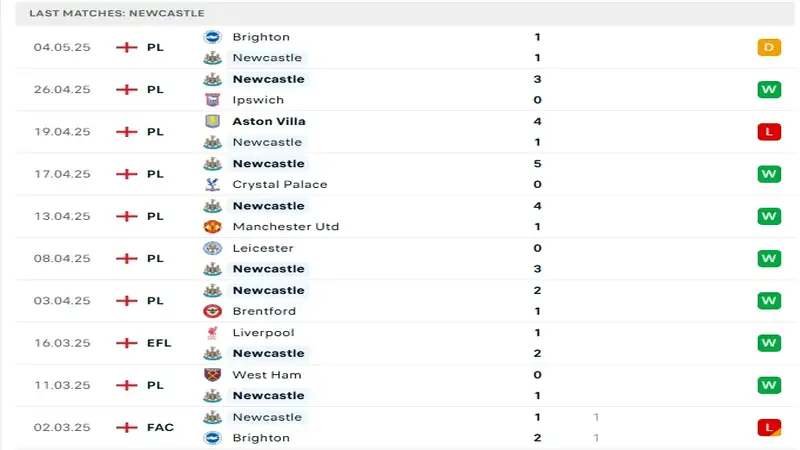The height and width of the screenshot is (450, 800).
Task: Click the Brentford club crest
Action: coord(212,311)
